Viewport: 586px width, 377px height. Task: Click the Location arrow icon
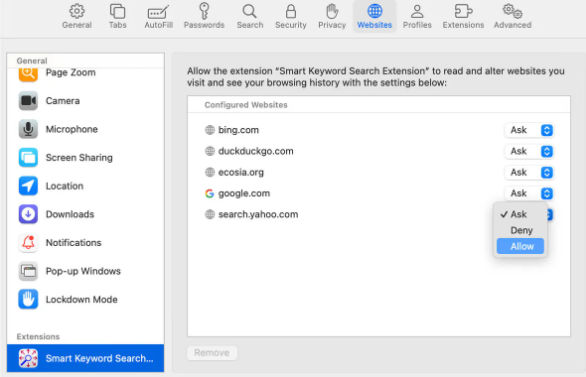point(28,186)
